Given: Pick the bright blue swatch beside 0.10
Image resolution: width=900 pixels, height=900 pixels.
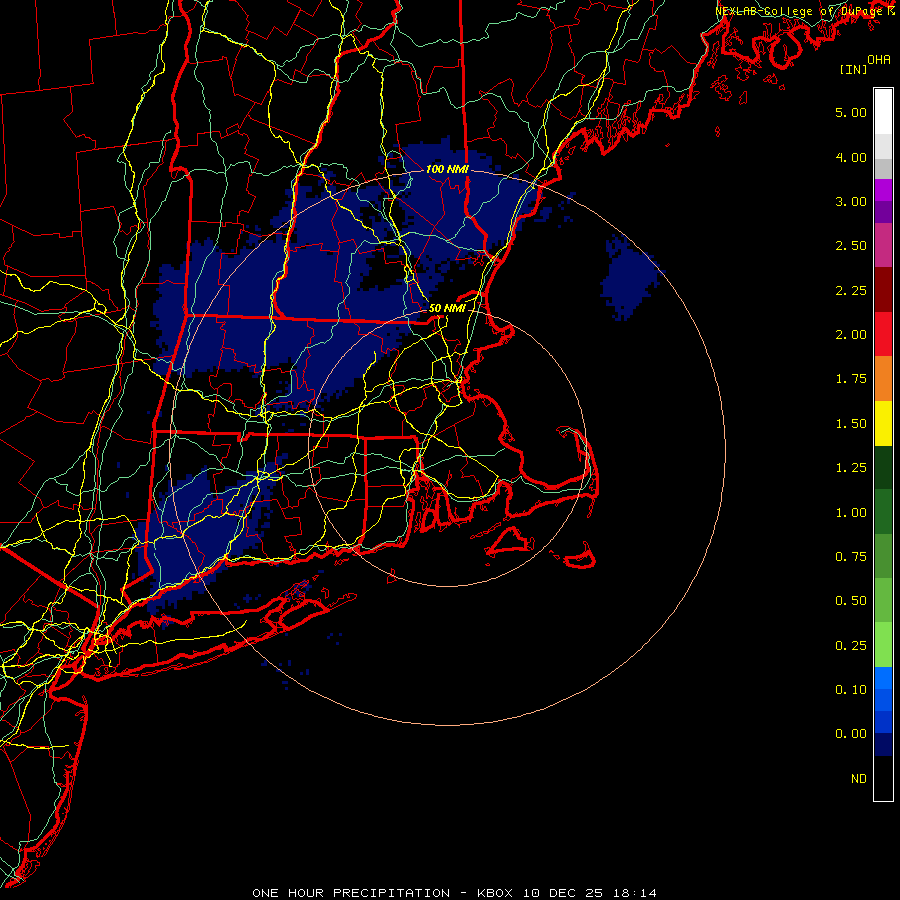Looking at the screenshot, I should tap(883, 678).
